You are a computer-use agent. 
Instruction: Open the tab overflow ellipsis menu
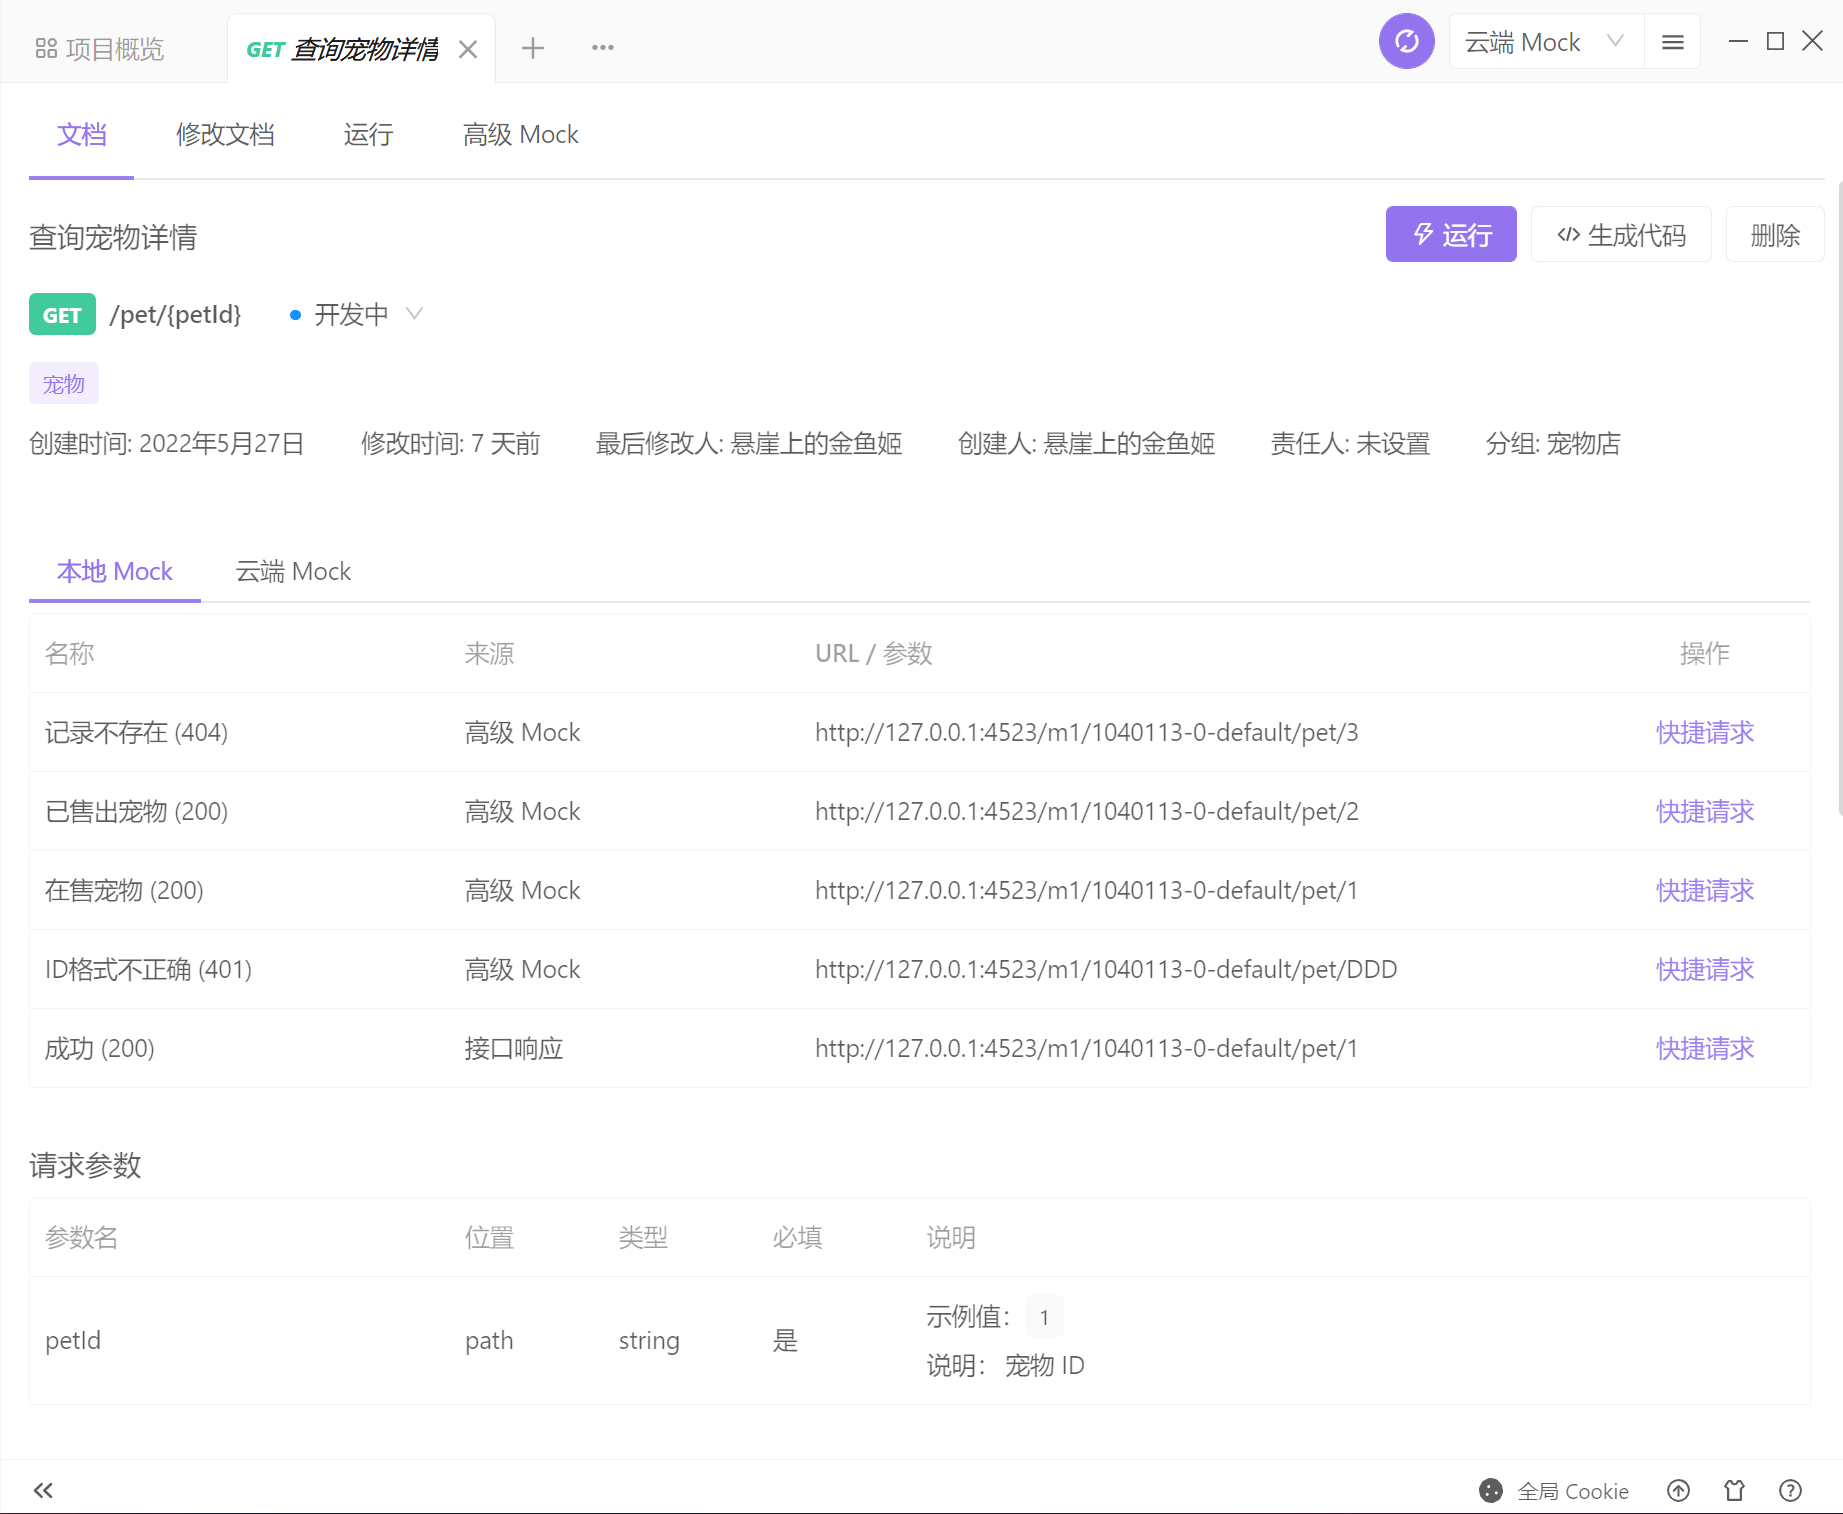coord(602,47)
